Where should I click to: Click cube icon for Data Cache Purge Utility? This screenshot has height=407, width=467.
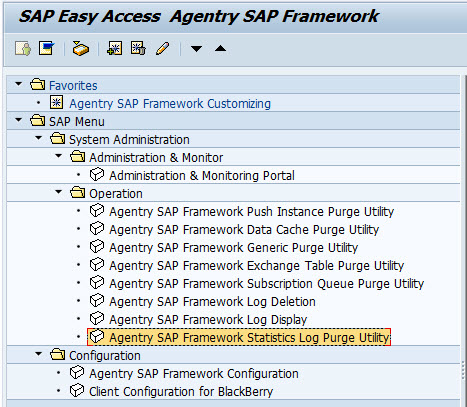[97, 228]
